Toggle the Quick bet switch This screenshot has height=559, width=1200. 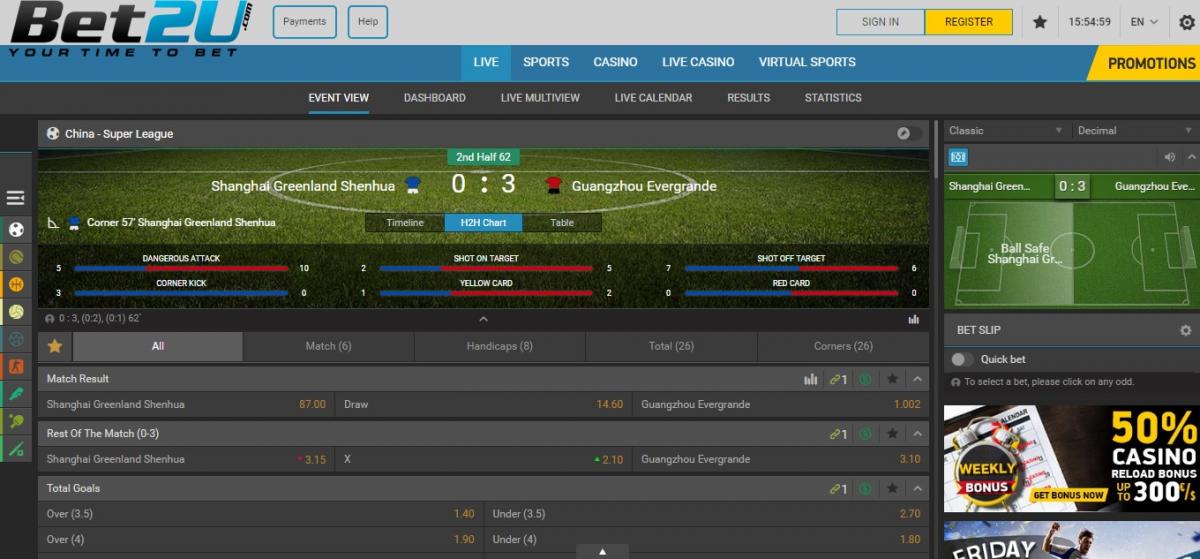962,359
